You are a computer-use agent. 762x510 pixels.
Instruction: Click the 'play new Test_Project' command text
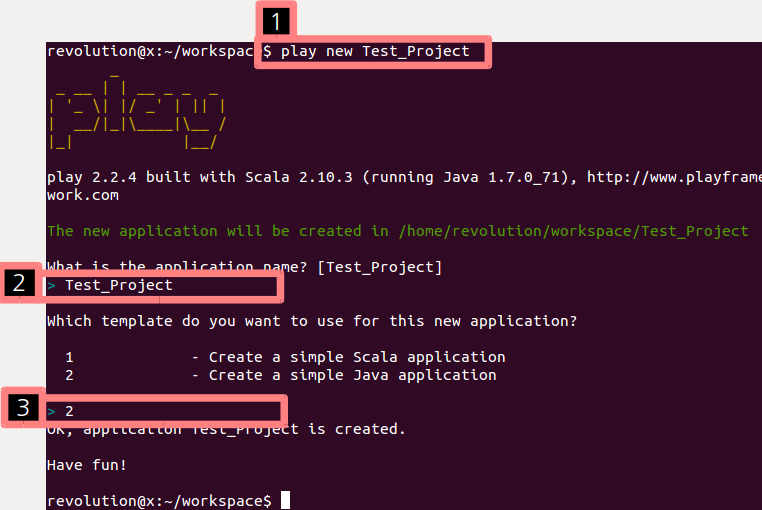point(375,52)
